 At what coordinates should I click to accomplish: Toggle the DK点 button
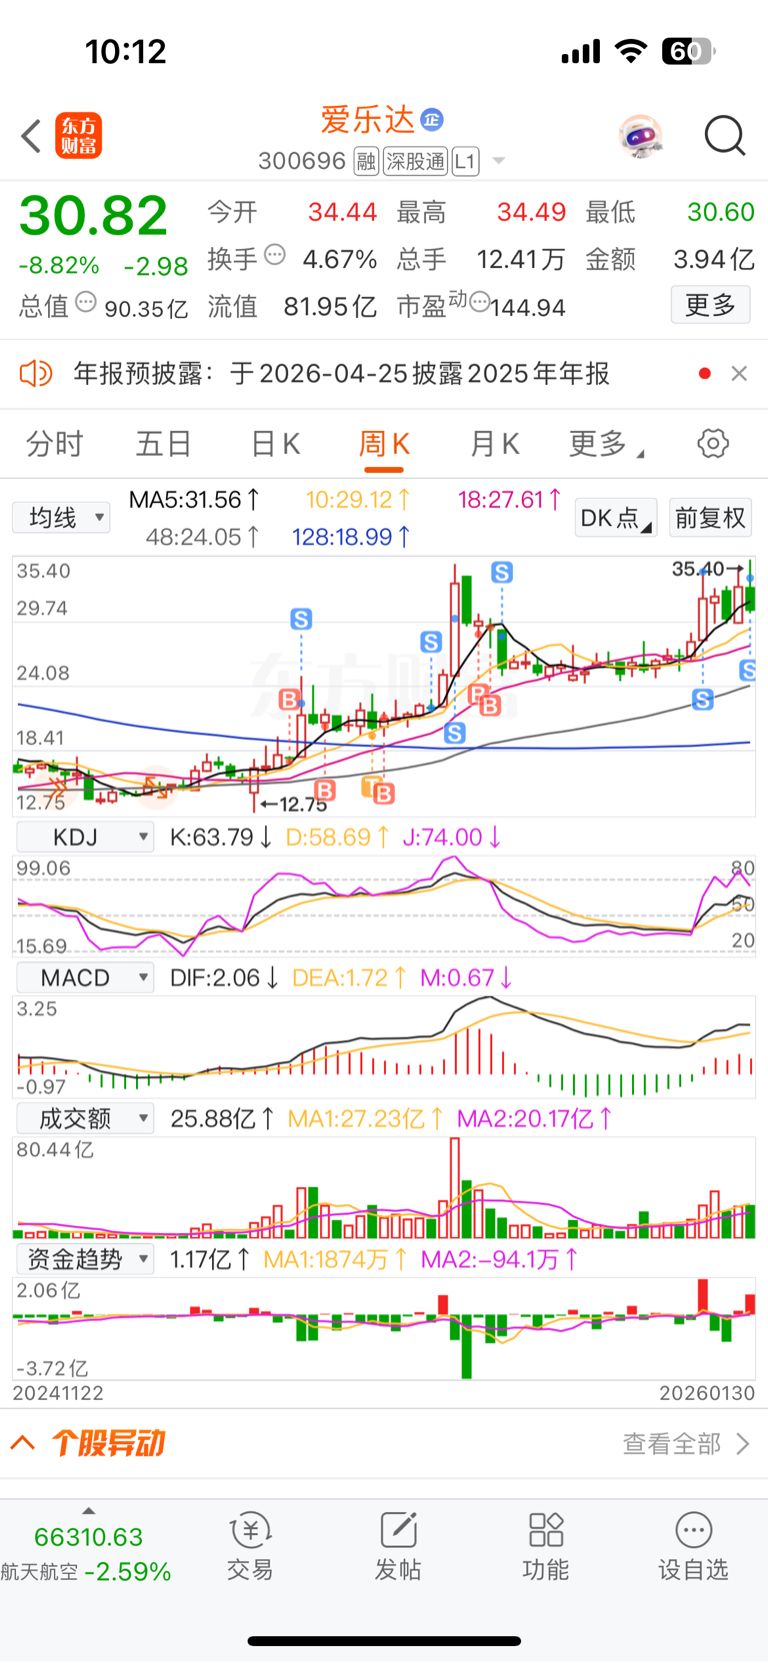click(615, 518)
